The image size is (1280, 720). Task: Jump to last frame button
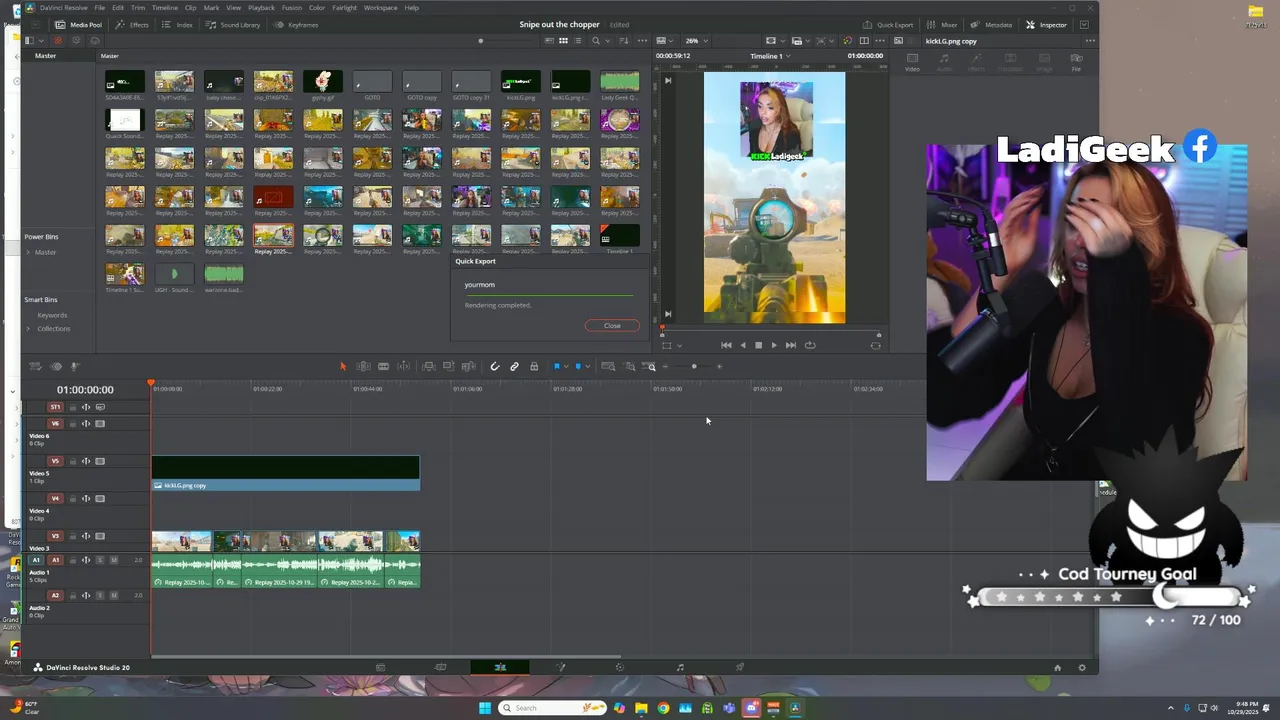click(x=791, y=345)
